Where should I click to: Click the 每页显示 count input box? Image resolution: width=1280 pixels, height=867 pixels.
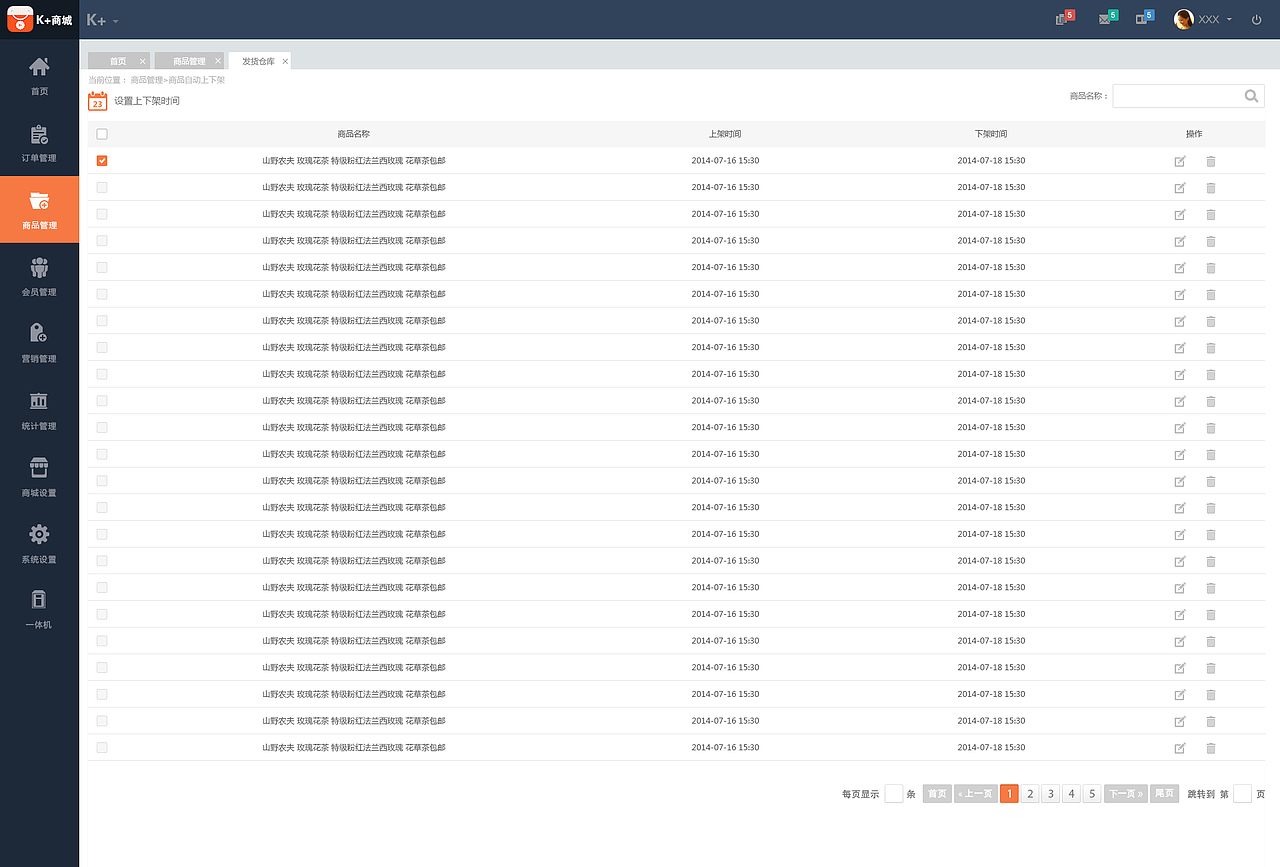click(x=894, y=794)
